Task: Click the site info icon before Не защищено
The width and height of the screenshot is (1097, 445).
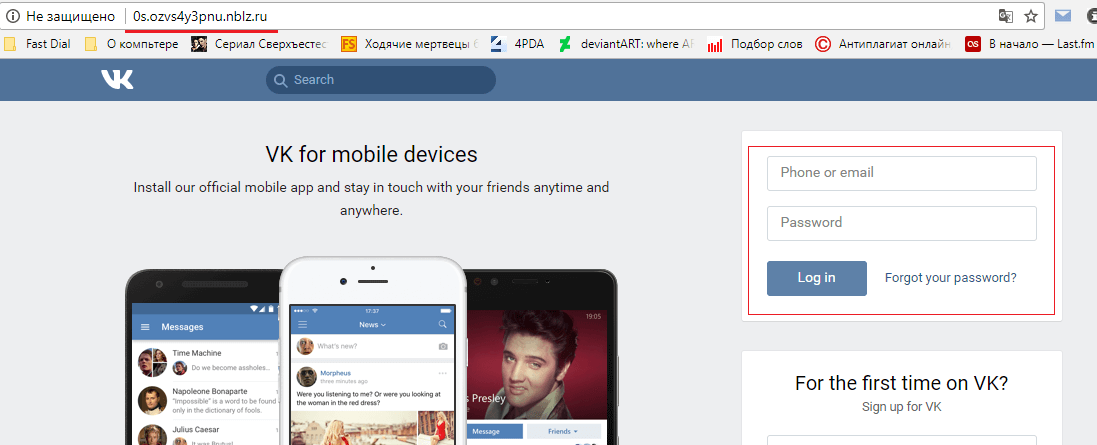Action: [x=12, y=15]
